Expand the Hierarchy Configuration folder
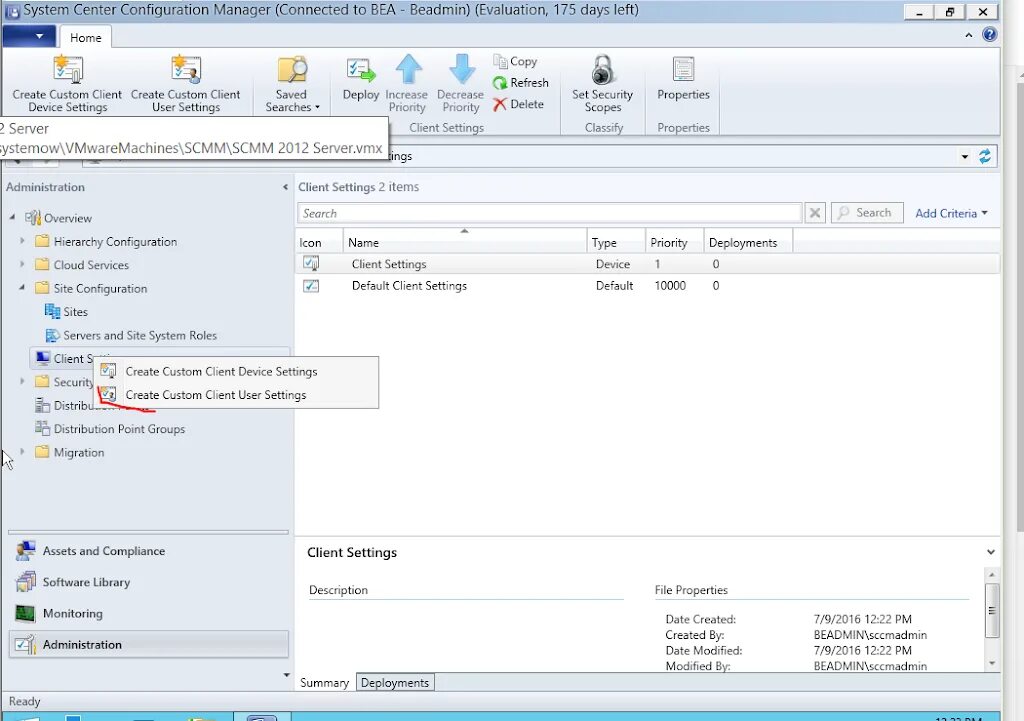This screenshot has height=721, width=1024. [22, 241]
